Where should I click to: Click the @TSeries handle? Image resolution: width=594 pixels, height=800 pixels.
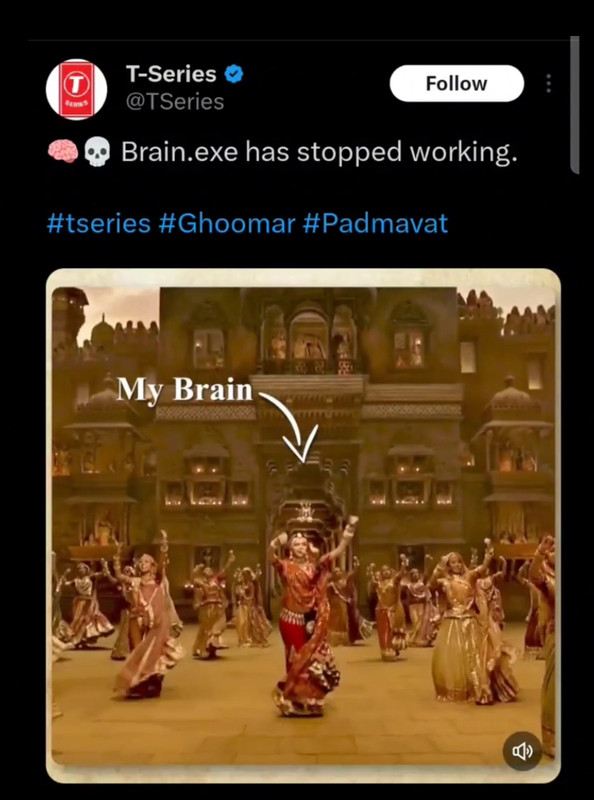coord(175,102)
